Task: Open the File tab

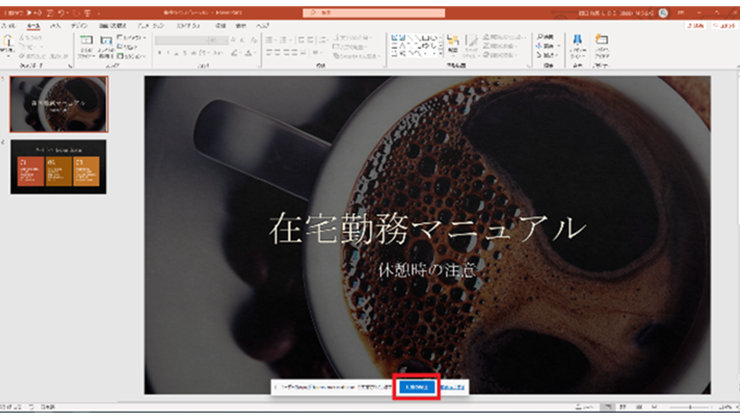Action: [8, 25]
